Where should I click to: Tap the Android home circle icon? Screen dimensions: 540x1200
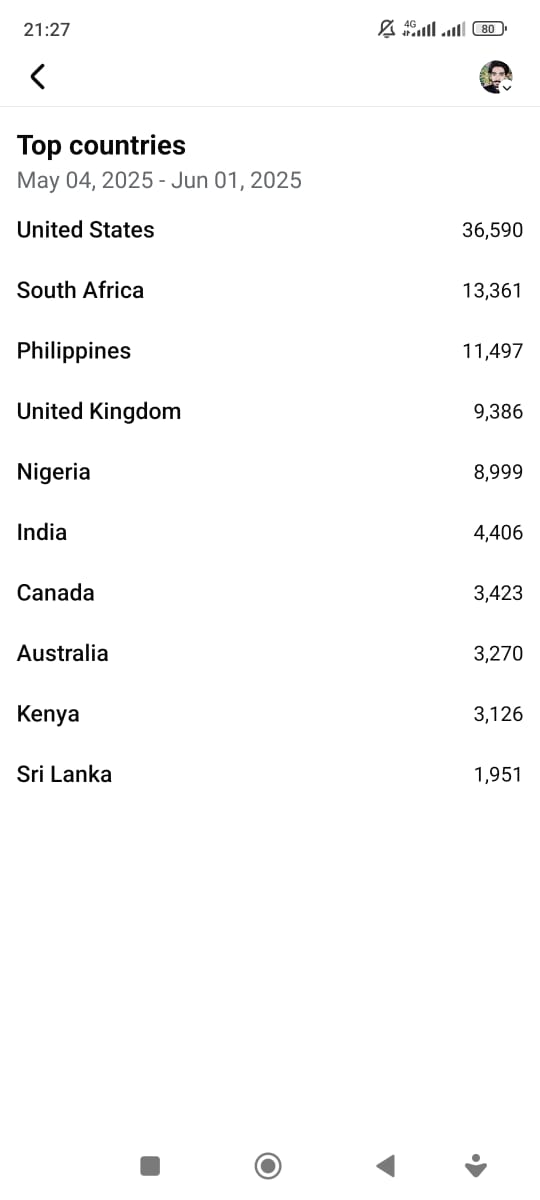pos(268,1165)
